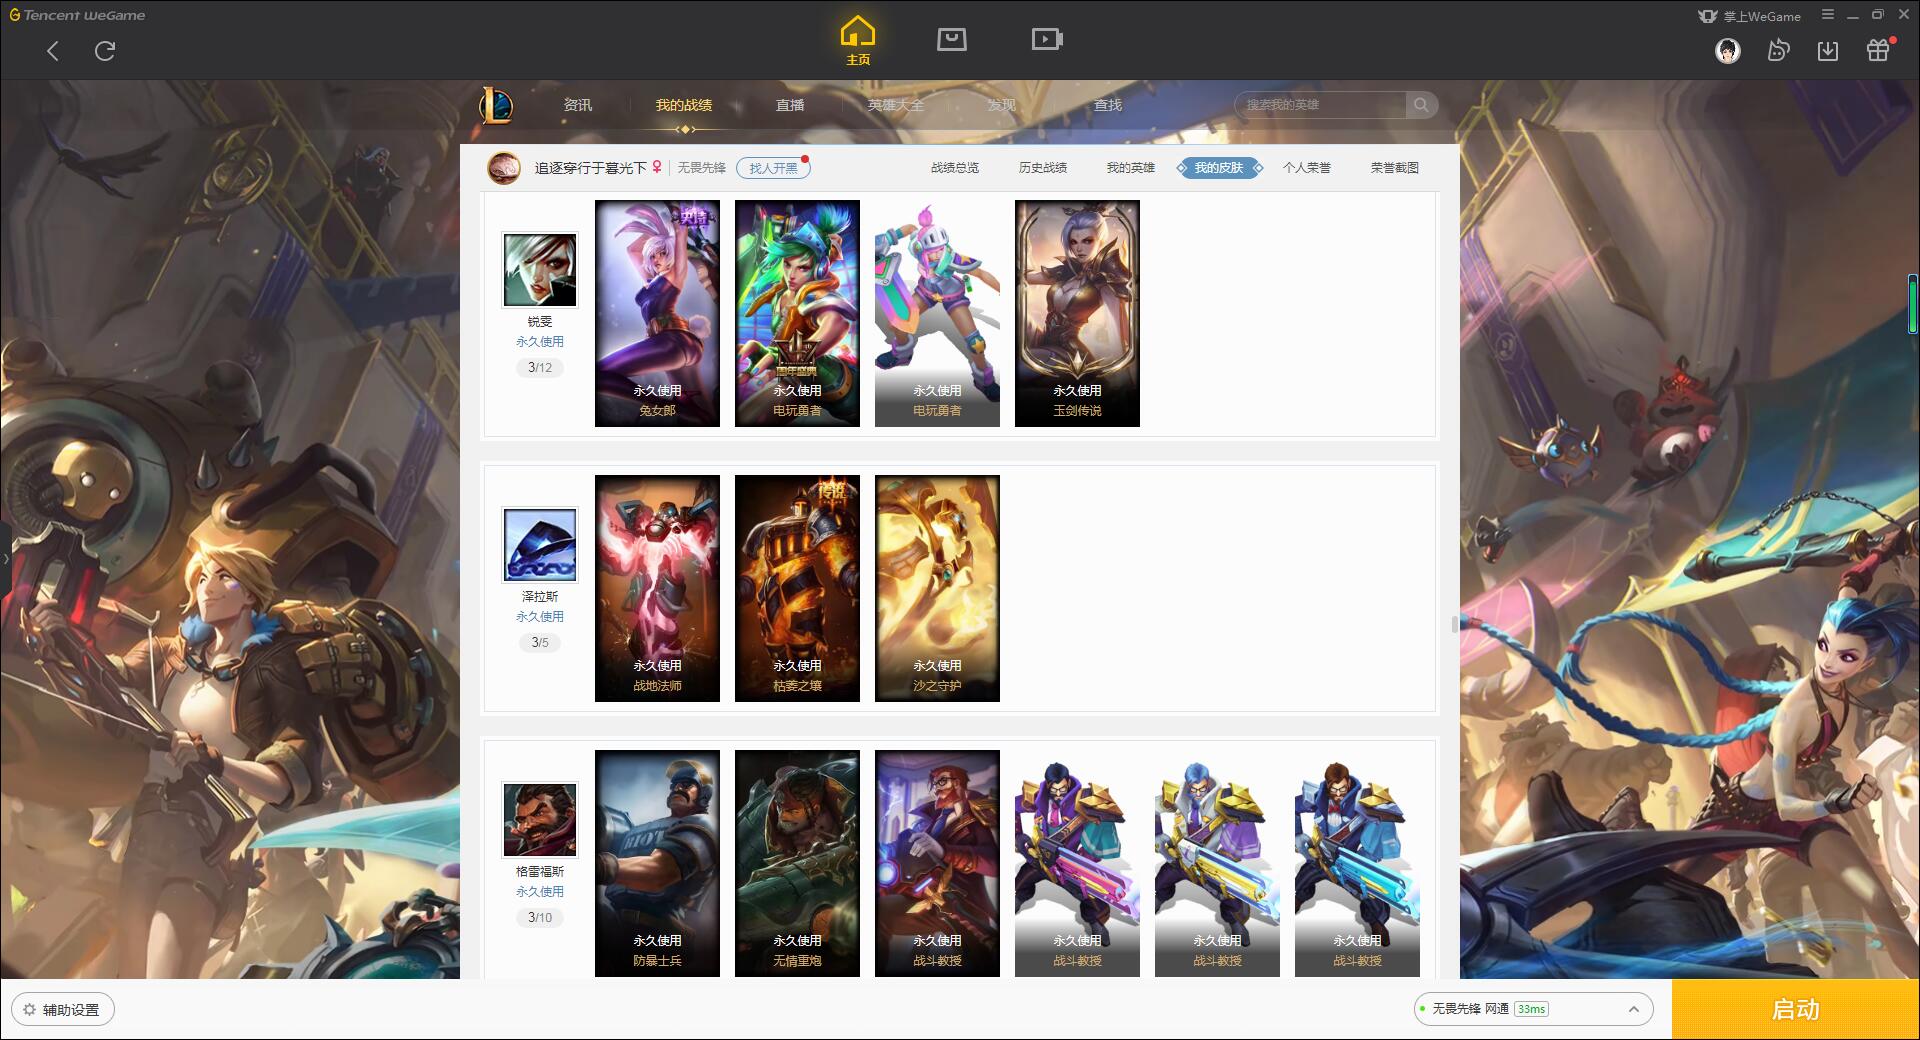The image size is (1920, 1040).
Task: Click the 泽拉斯 champion portrait
Action: click(x=540, y=545)
